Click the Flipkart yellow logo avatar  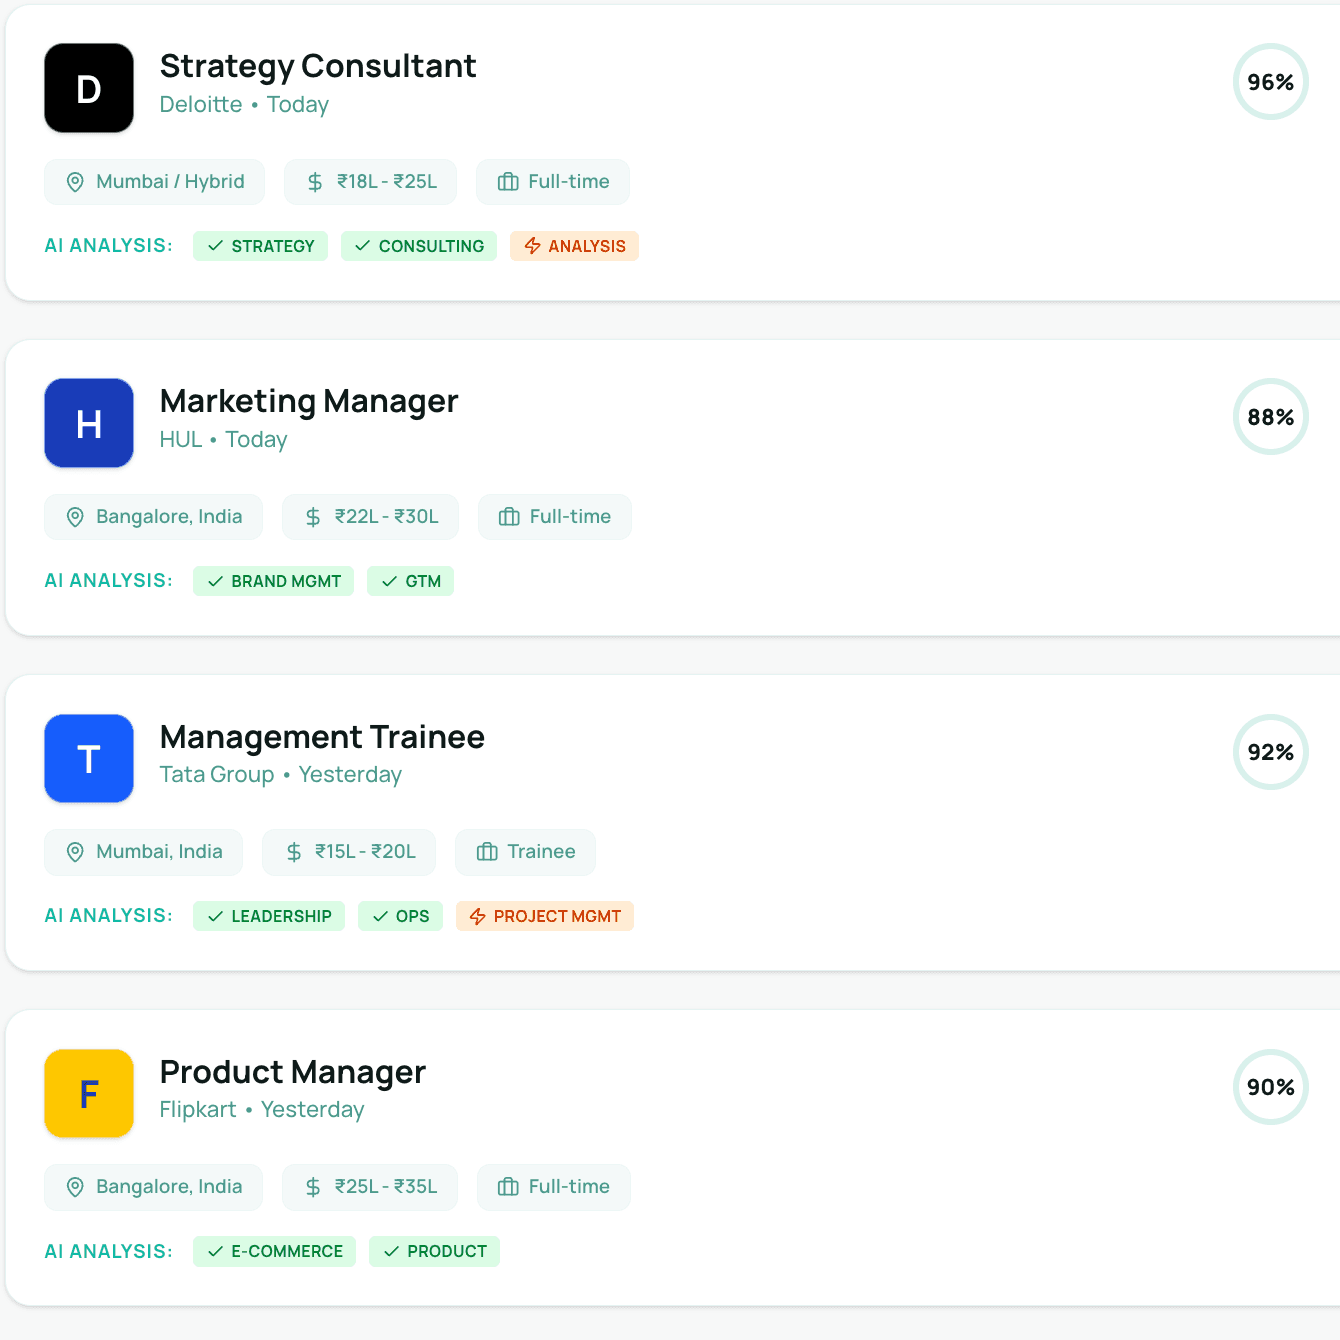click(x=88, y=1093)
